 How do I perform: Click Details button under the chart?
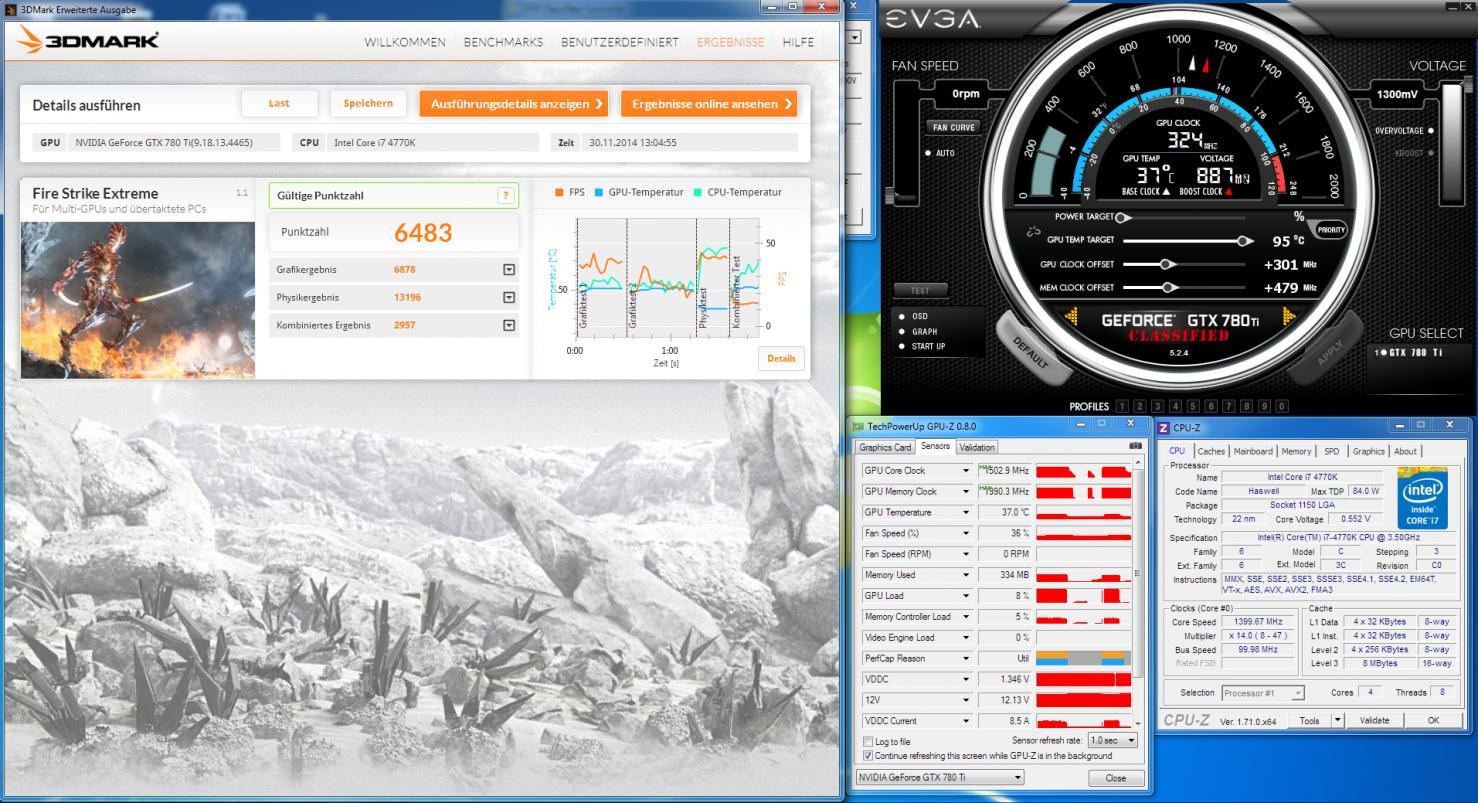(781, 358)
